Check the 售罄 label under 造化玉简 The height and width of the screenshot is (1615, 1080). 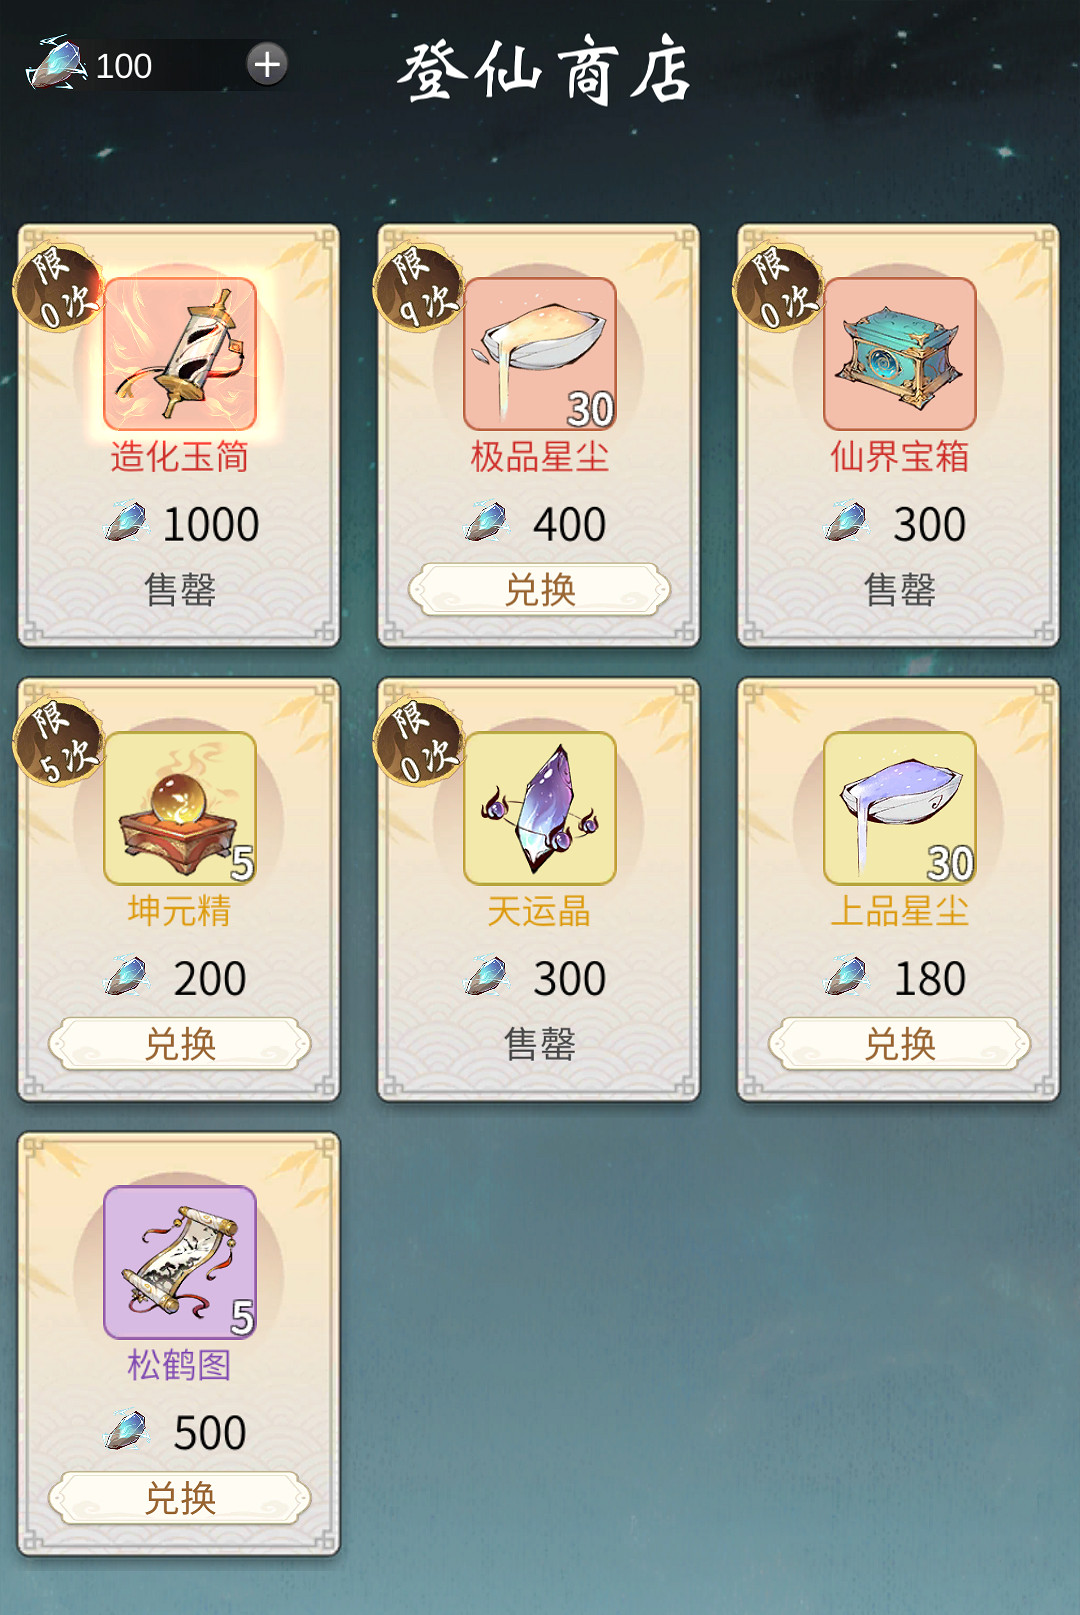[180, 590]
